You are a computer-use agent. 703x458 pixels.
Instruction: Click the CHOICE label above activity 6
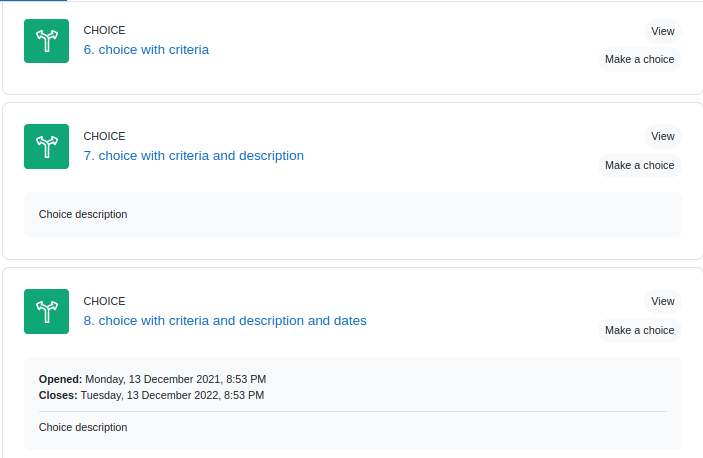[x=104, y=30]
